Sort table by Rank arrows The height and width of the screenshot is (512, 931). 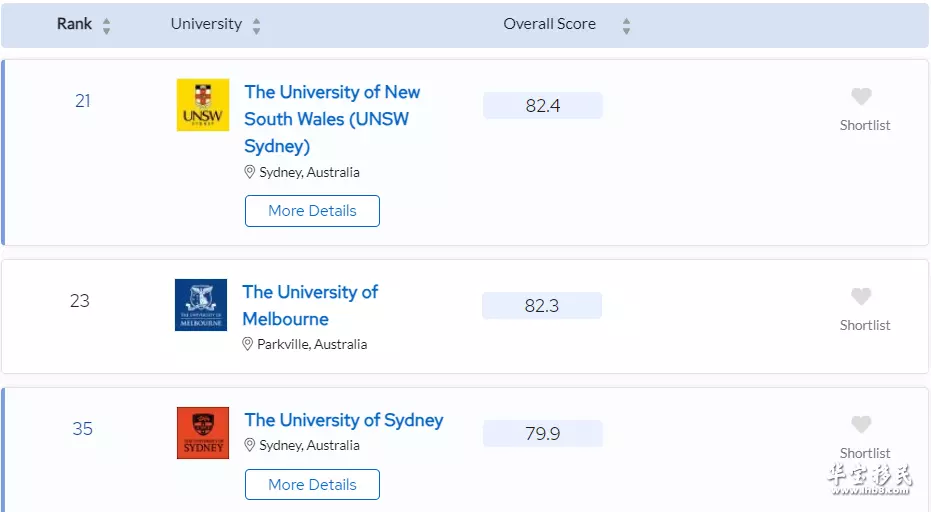[106, 26]
